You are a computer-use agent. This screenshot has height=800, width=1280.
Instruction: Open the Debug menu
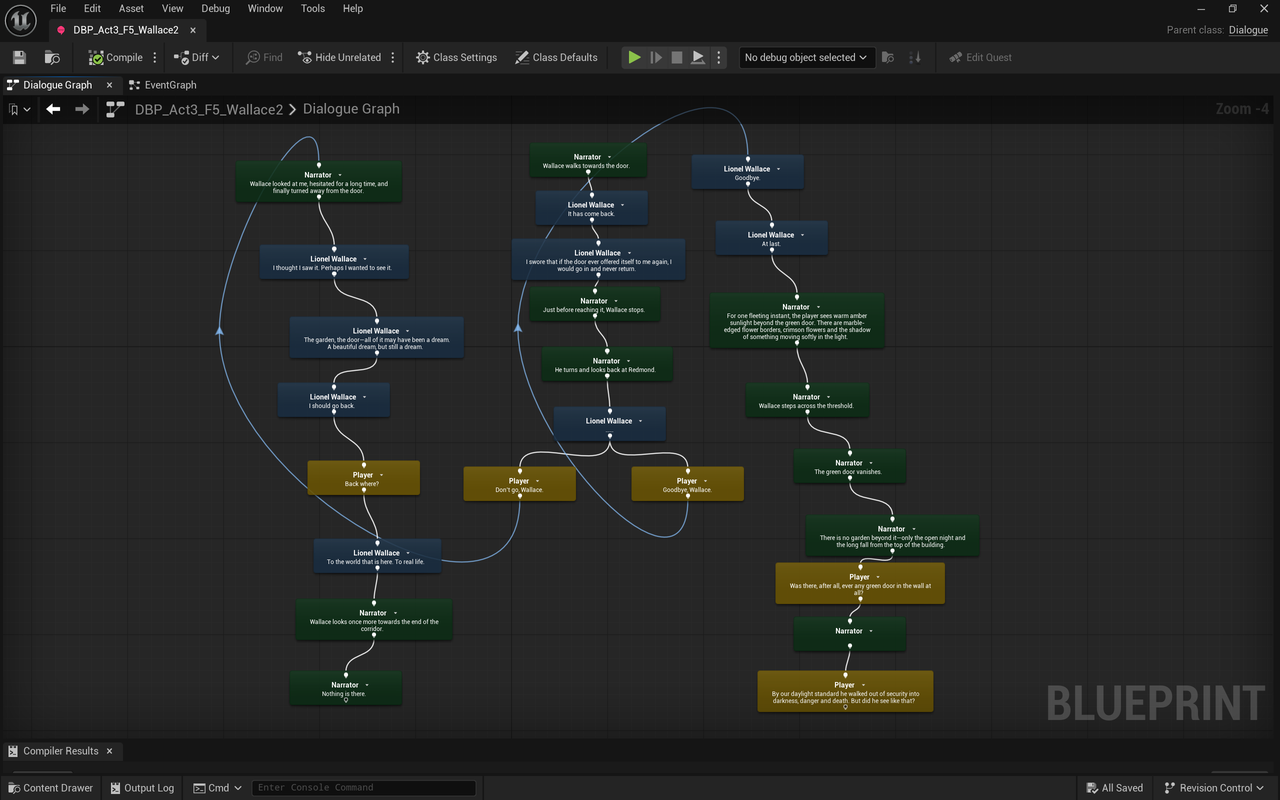[216, 8]
